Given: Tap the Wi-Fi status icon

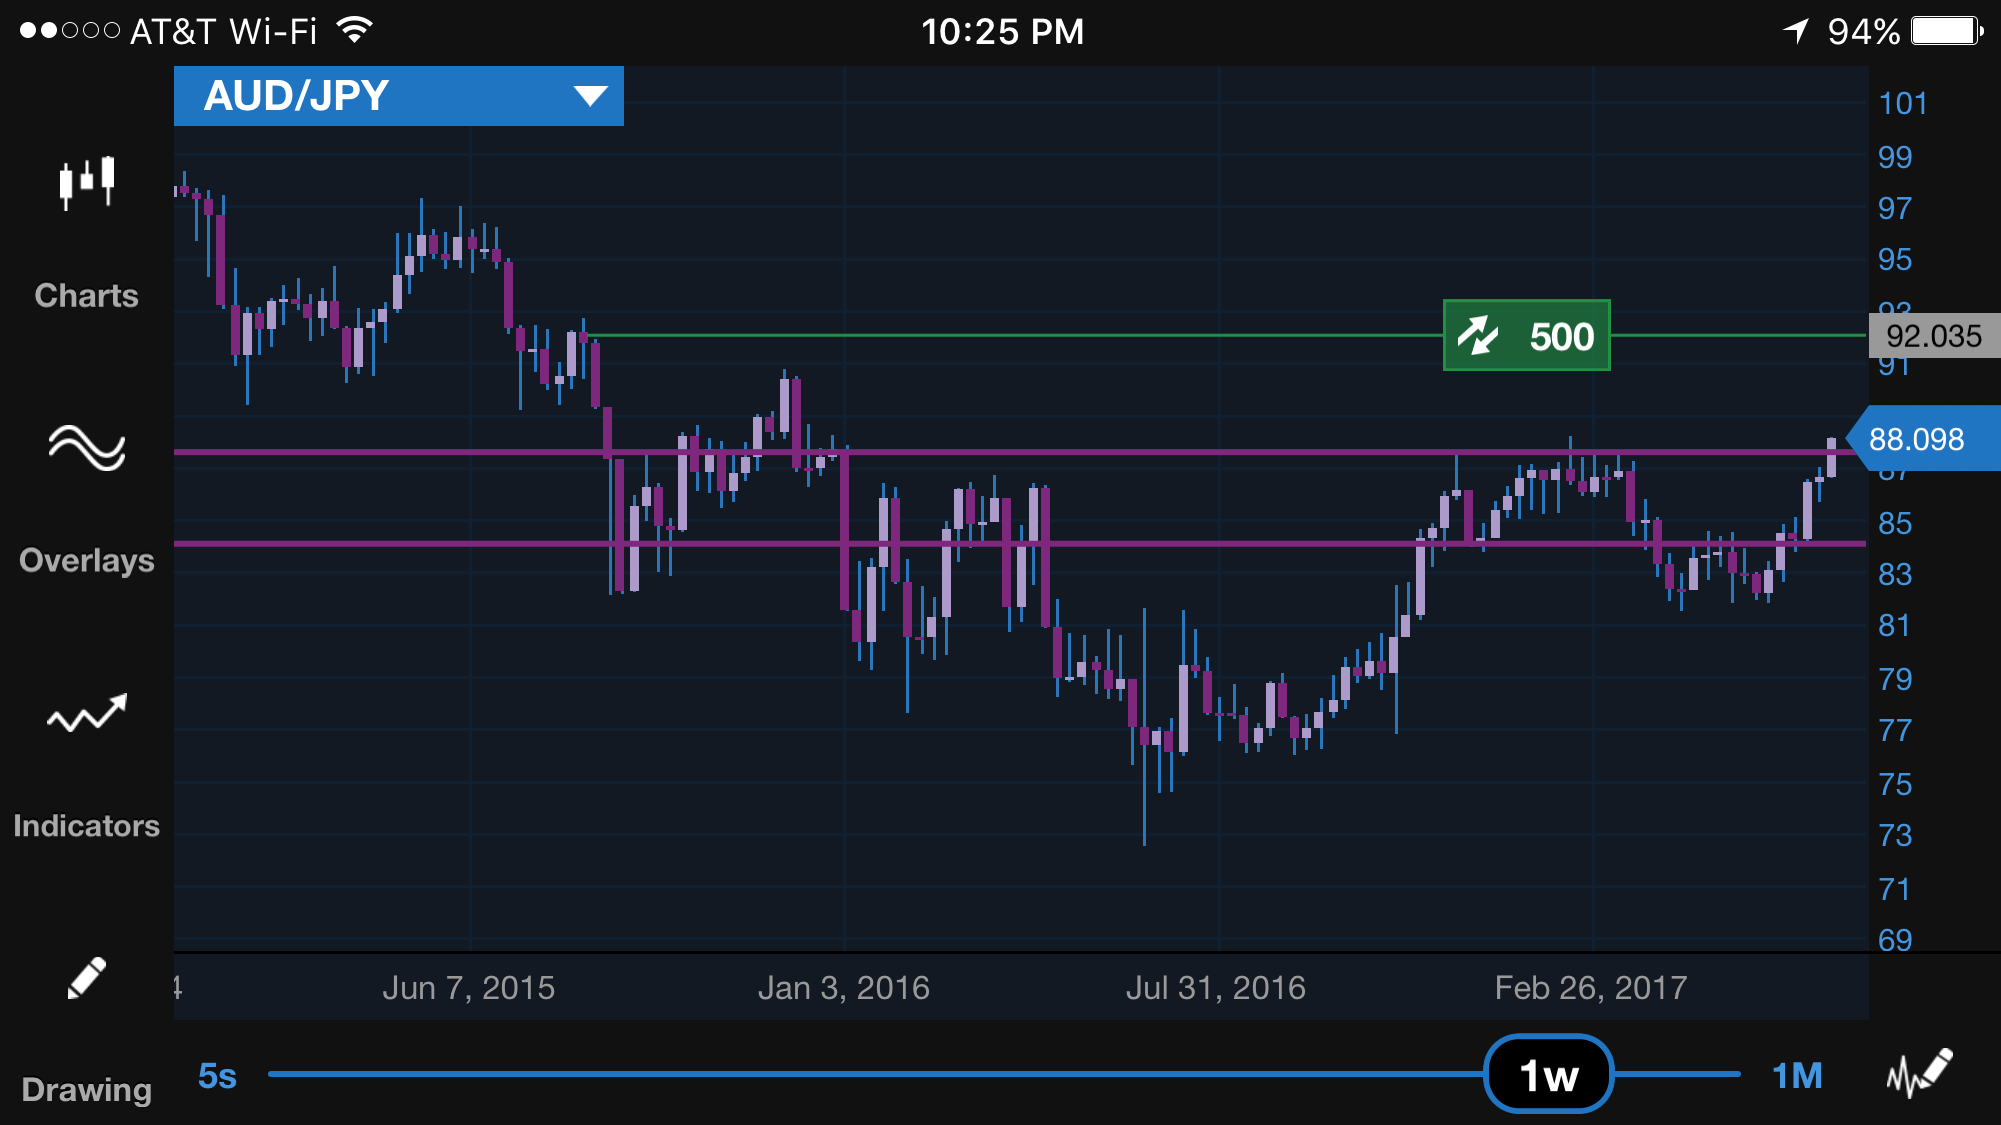Looking at the screenshot, I should [355, 30].
